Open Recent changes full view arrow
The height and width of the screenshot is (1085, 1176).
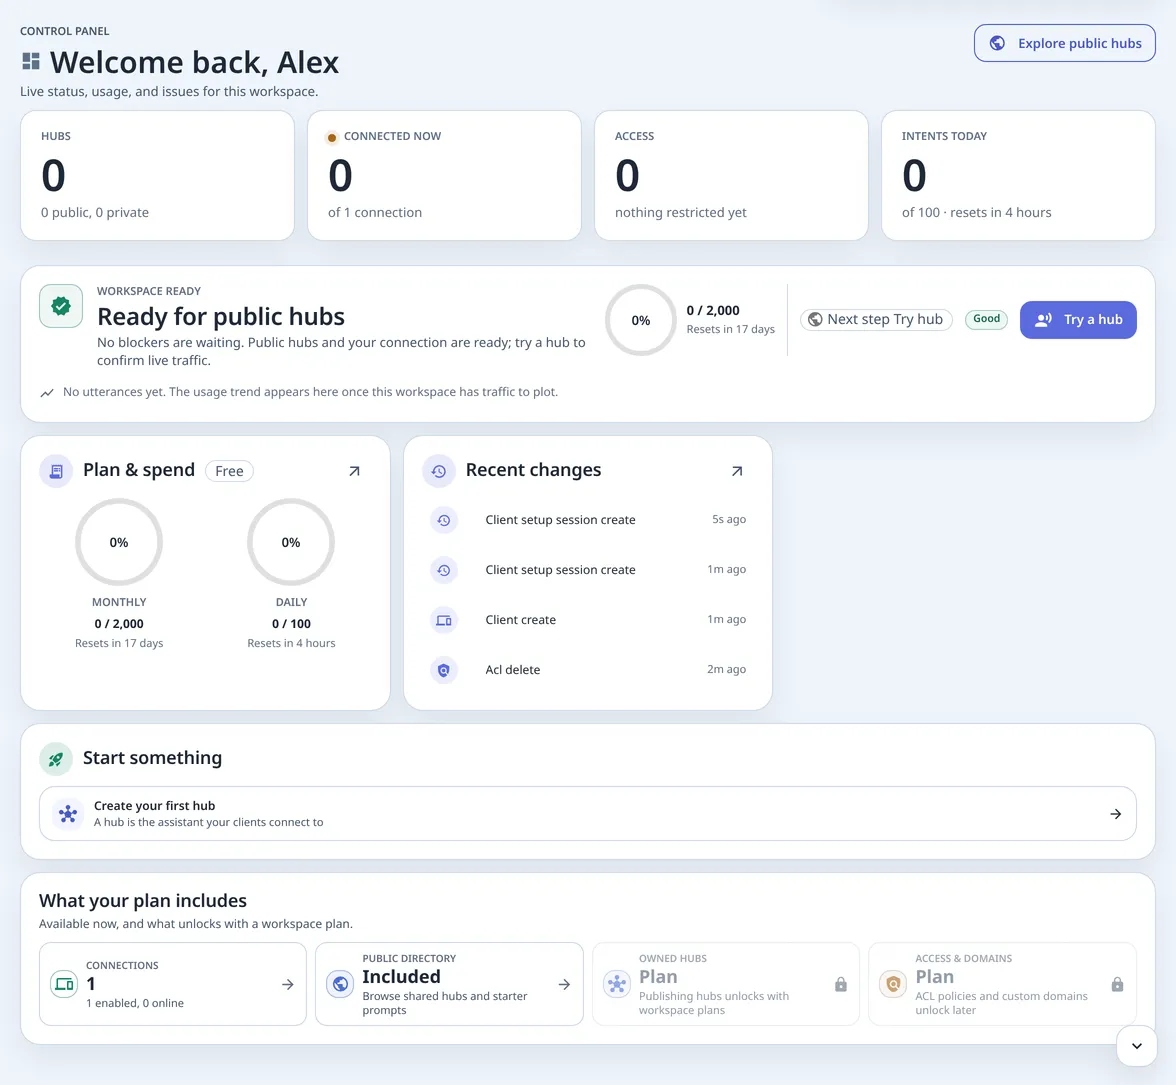tap(737, 471)
